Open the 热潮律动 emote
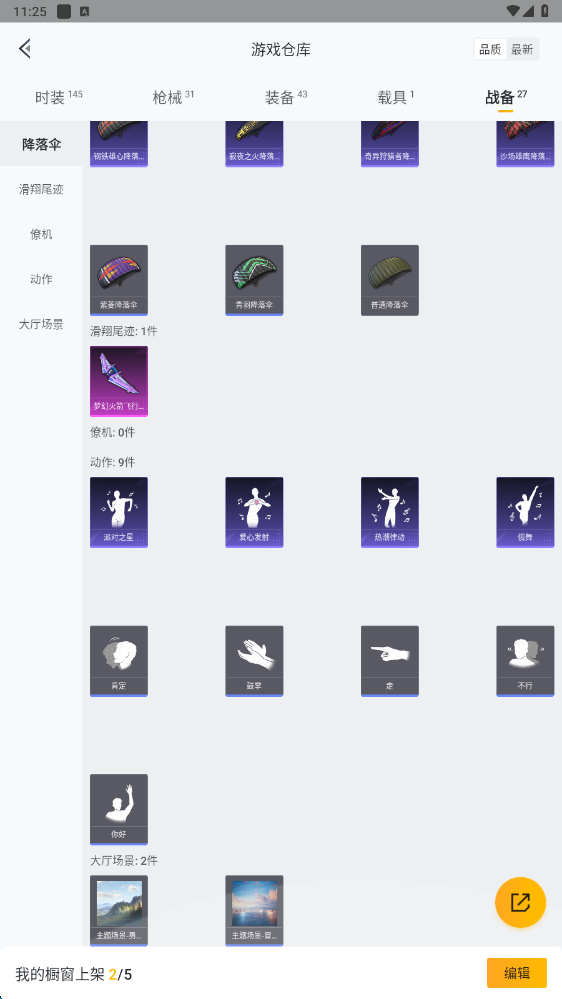This screenshot has height=999, width=562. point(390,512)
